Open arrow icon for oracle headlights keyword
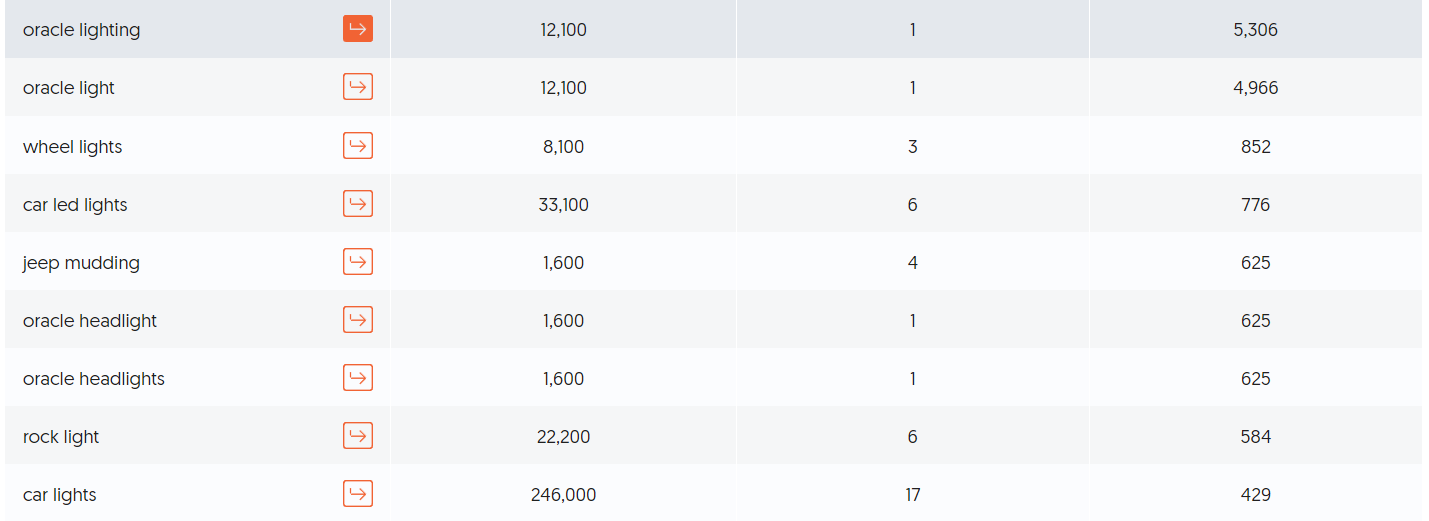1429x521 pixels. click(x=358, y=378)
